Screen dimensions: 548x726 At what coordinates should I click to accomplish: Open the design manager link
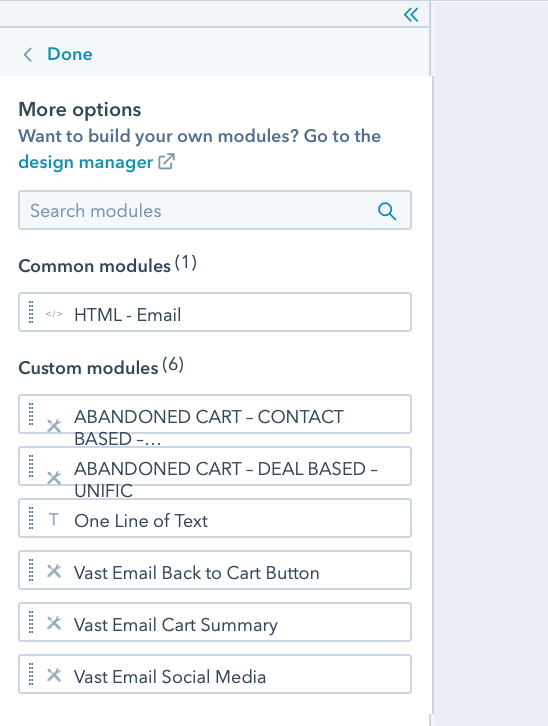[x=86, y=162]
